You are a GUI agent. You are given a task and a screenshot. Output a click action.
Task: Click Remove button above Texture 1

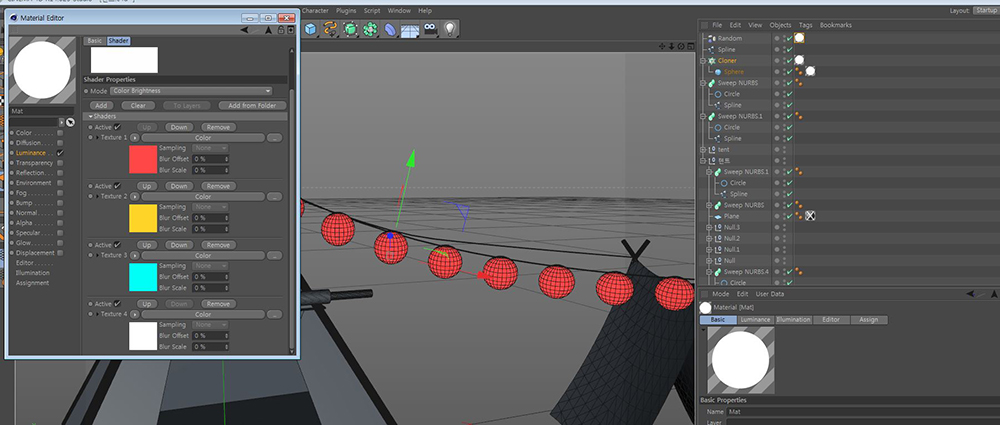[x=218, y=127]
